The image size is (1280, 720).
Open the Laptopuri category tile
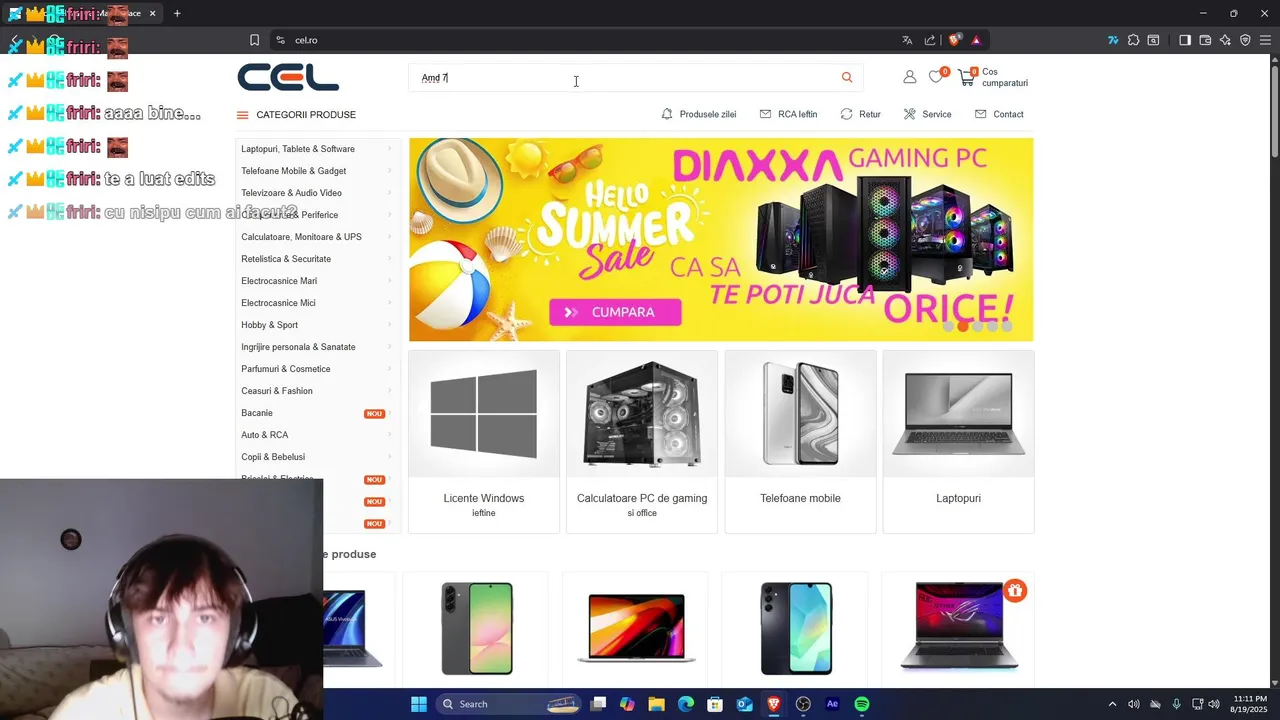click(958, 442)
